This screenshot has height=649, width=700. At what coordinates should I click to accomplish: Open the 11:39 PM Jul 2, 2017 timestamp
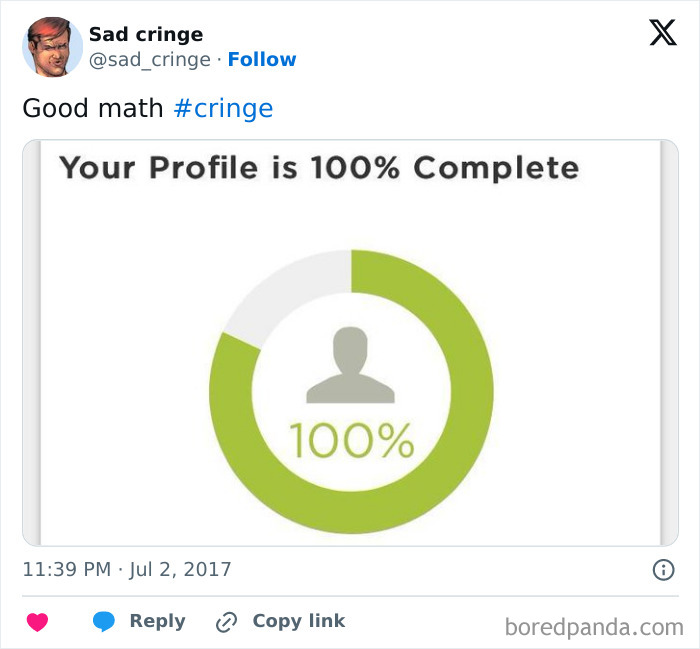coord(127,570)
